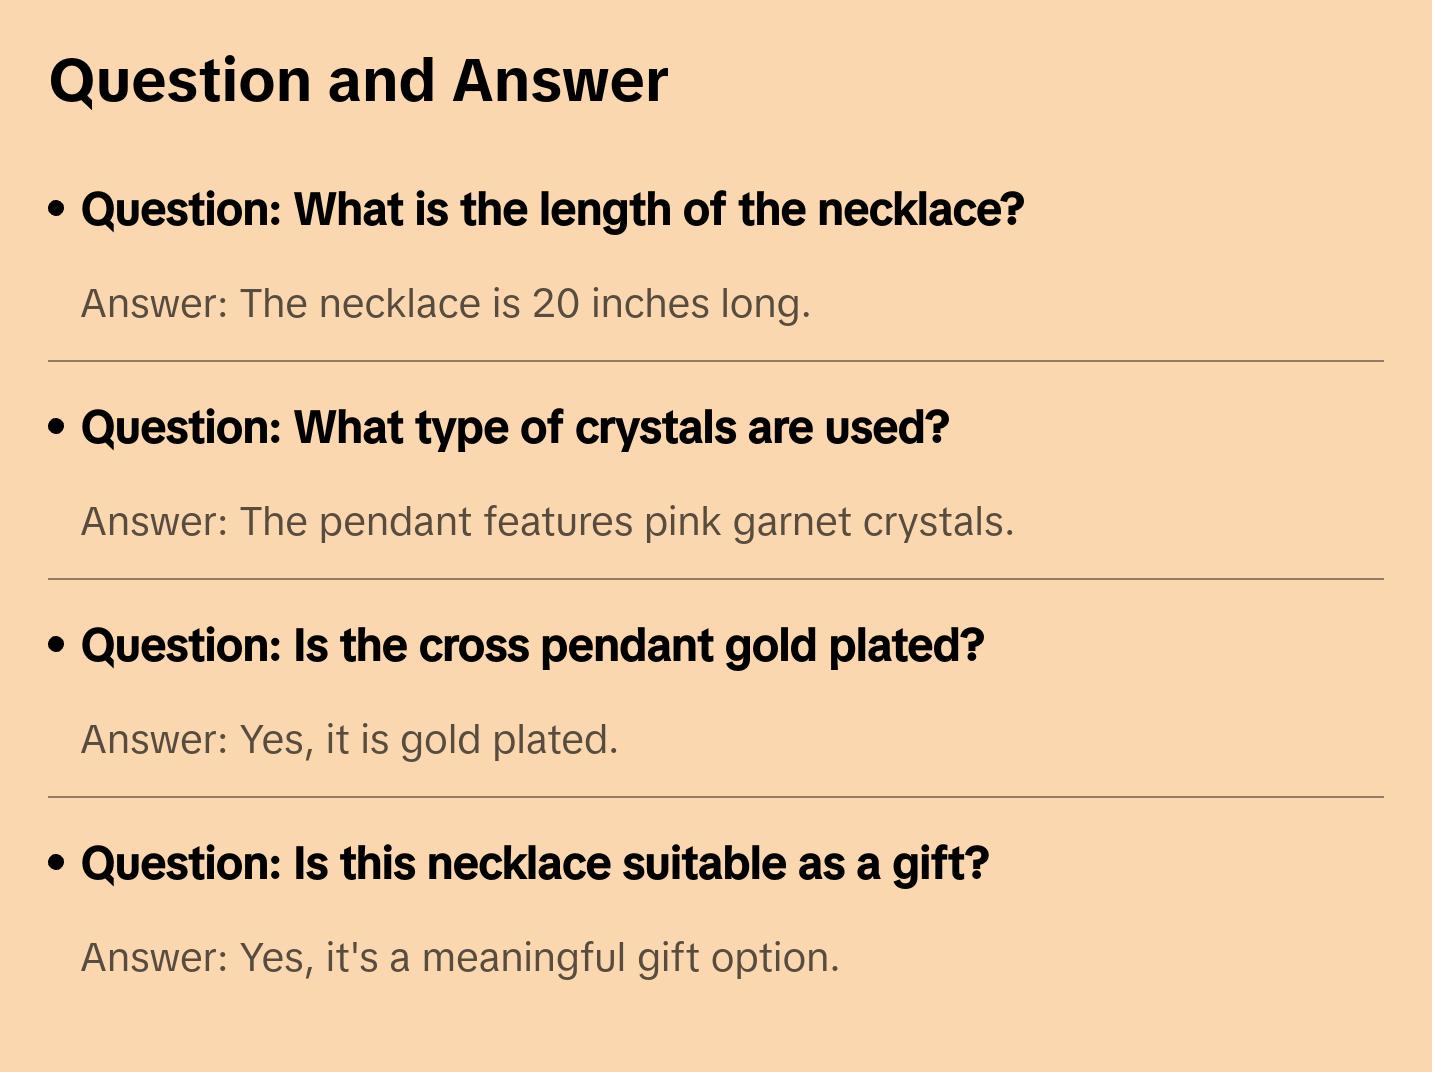
Task: Select the necklace length question
Action: click(552, 210)
